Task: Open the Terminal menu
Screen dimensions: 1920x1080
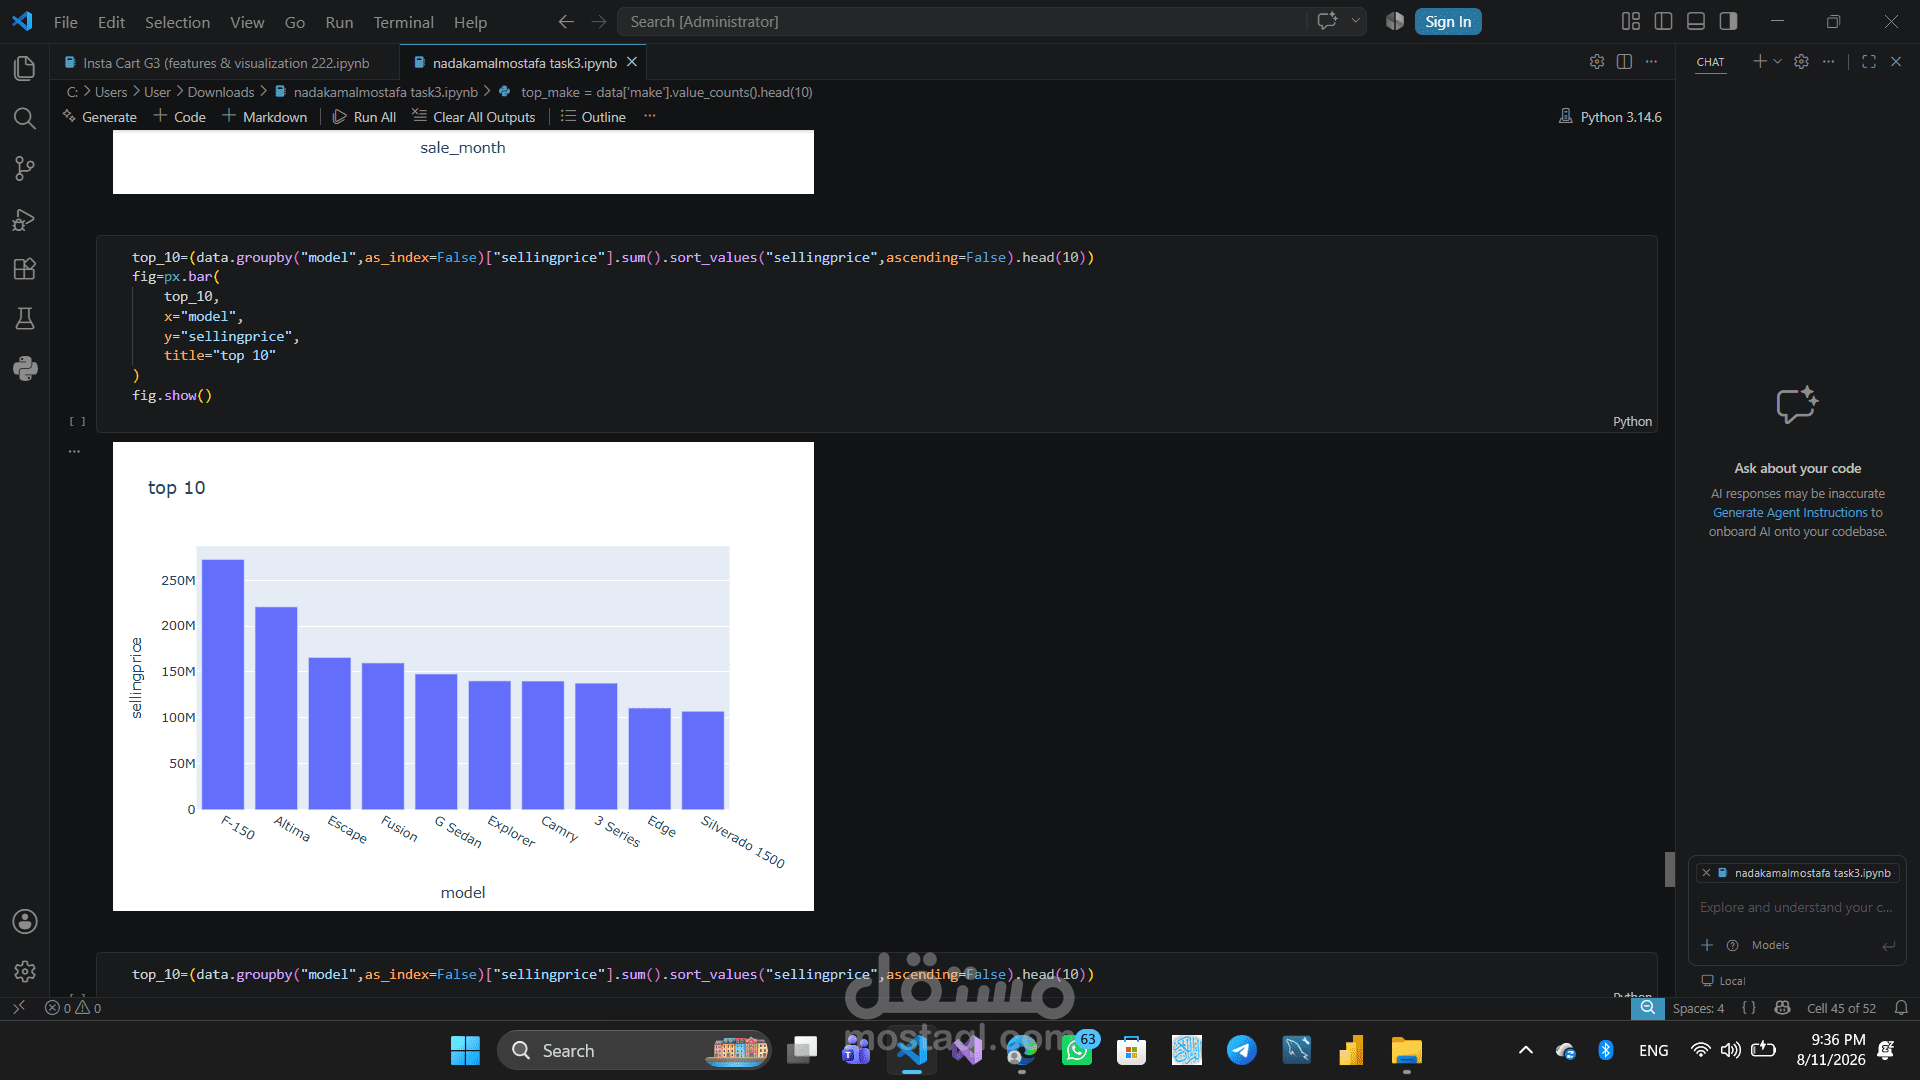Action: click(x=403, y=22)
